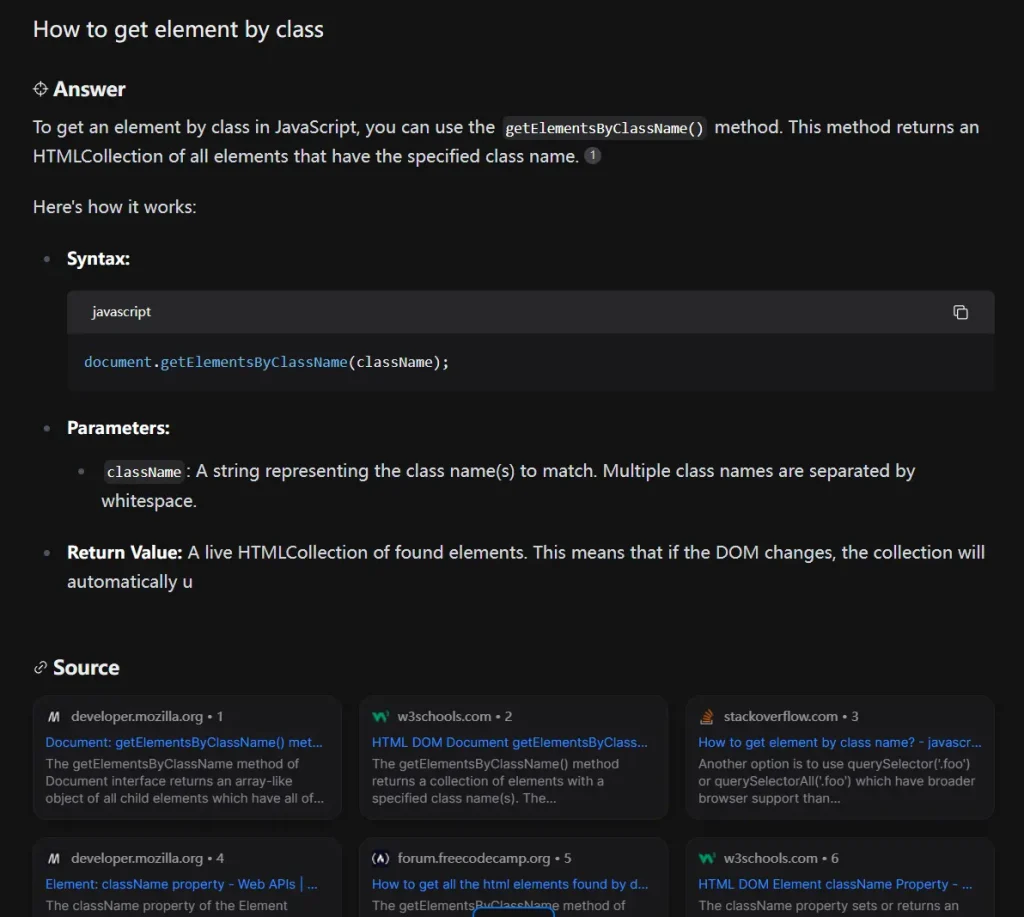Viewport: 1024px width, 917px height.
Task: Click the w3schools favicon on the second card
Action: [x=378, y=716]
